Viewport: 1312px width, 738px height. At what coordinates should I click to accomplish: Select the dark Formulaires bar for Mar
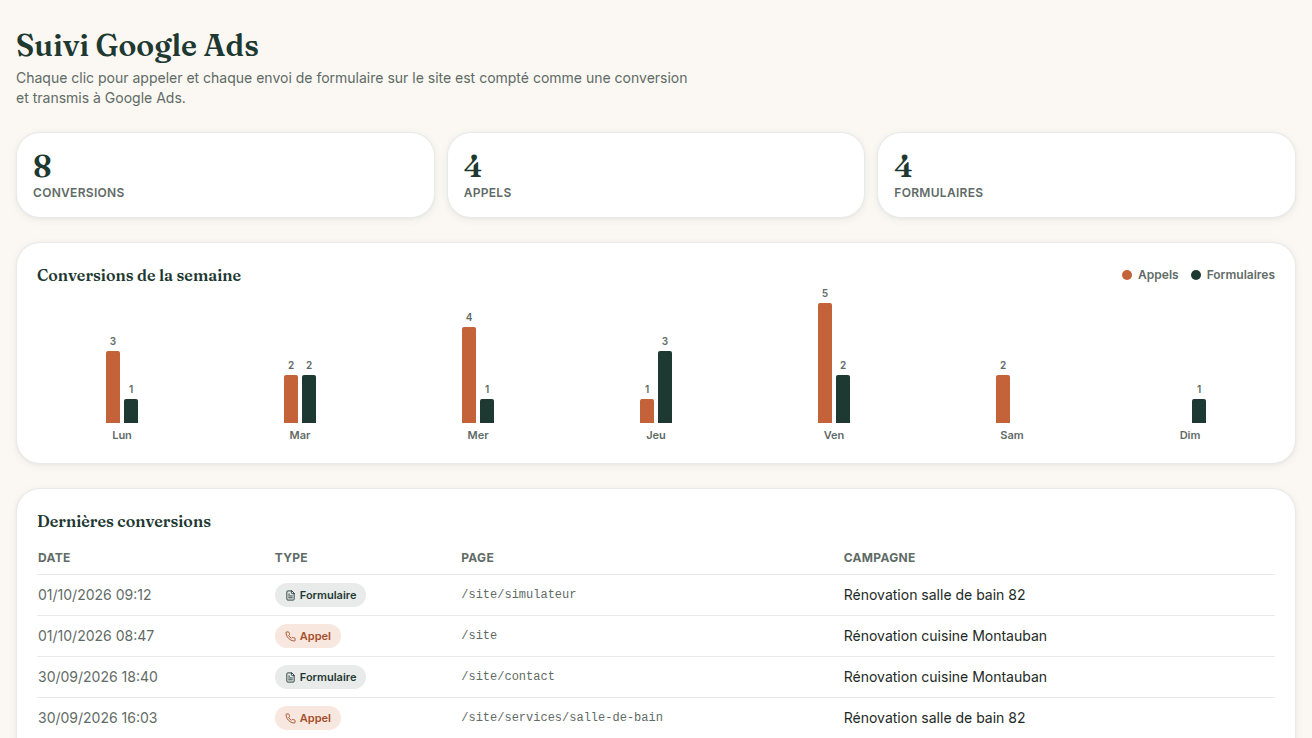309,399
